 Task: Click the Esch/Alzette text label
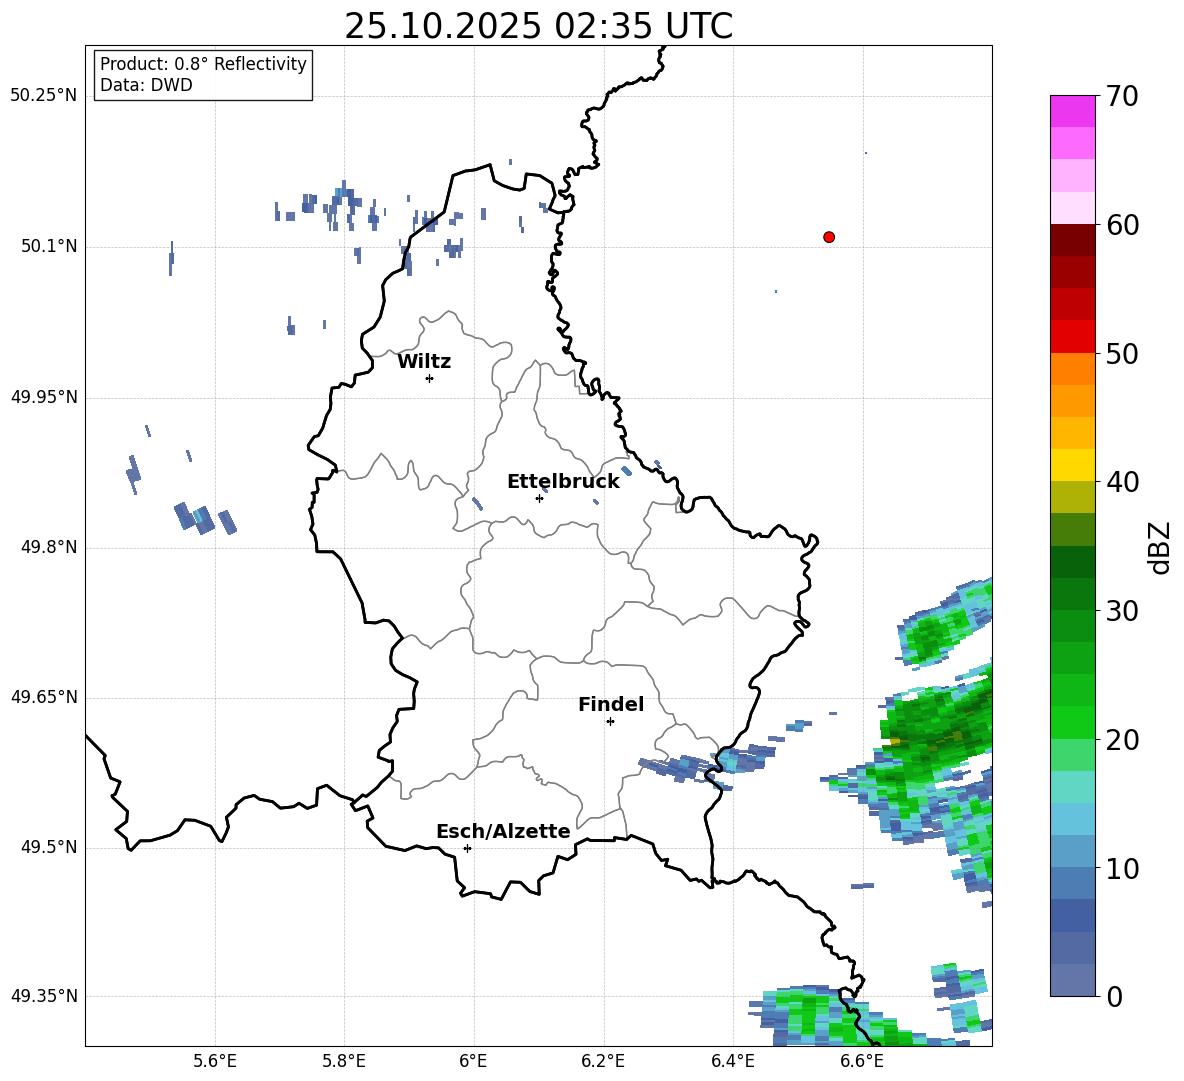point(503,831)
